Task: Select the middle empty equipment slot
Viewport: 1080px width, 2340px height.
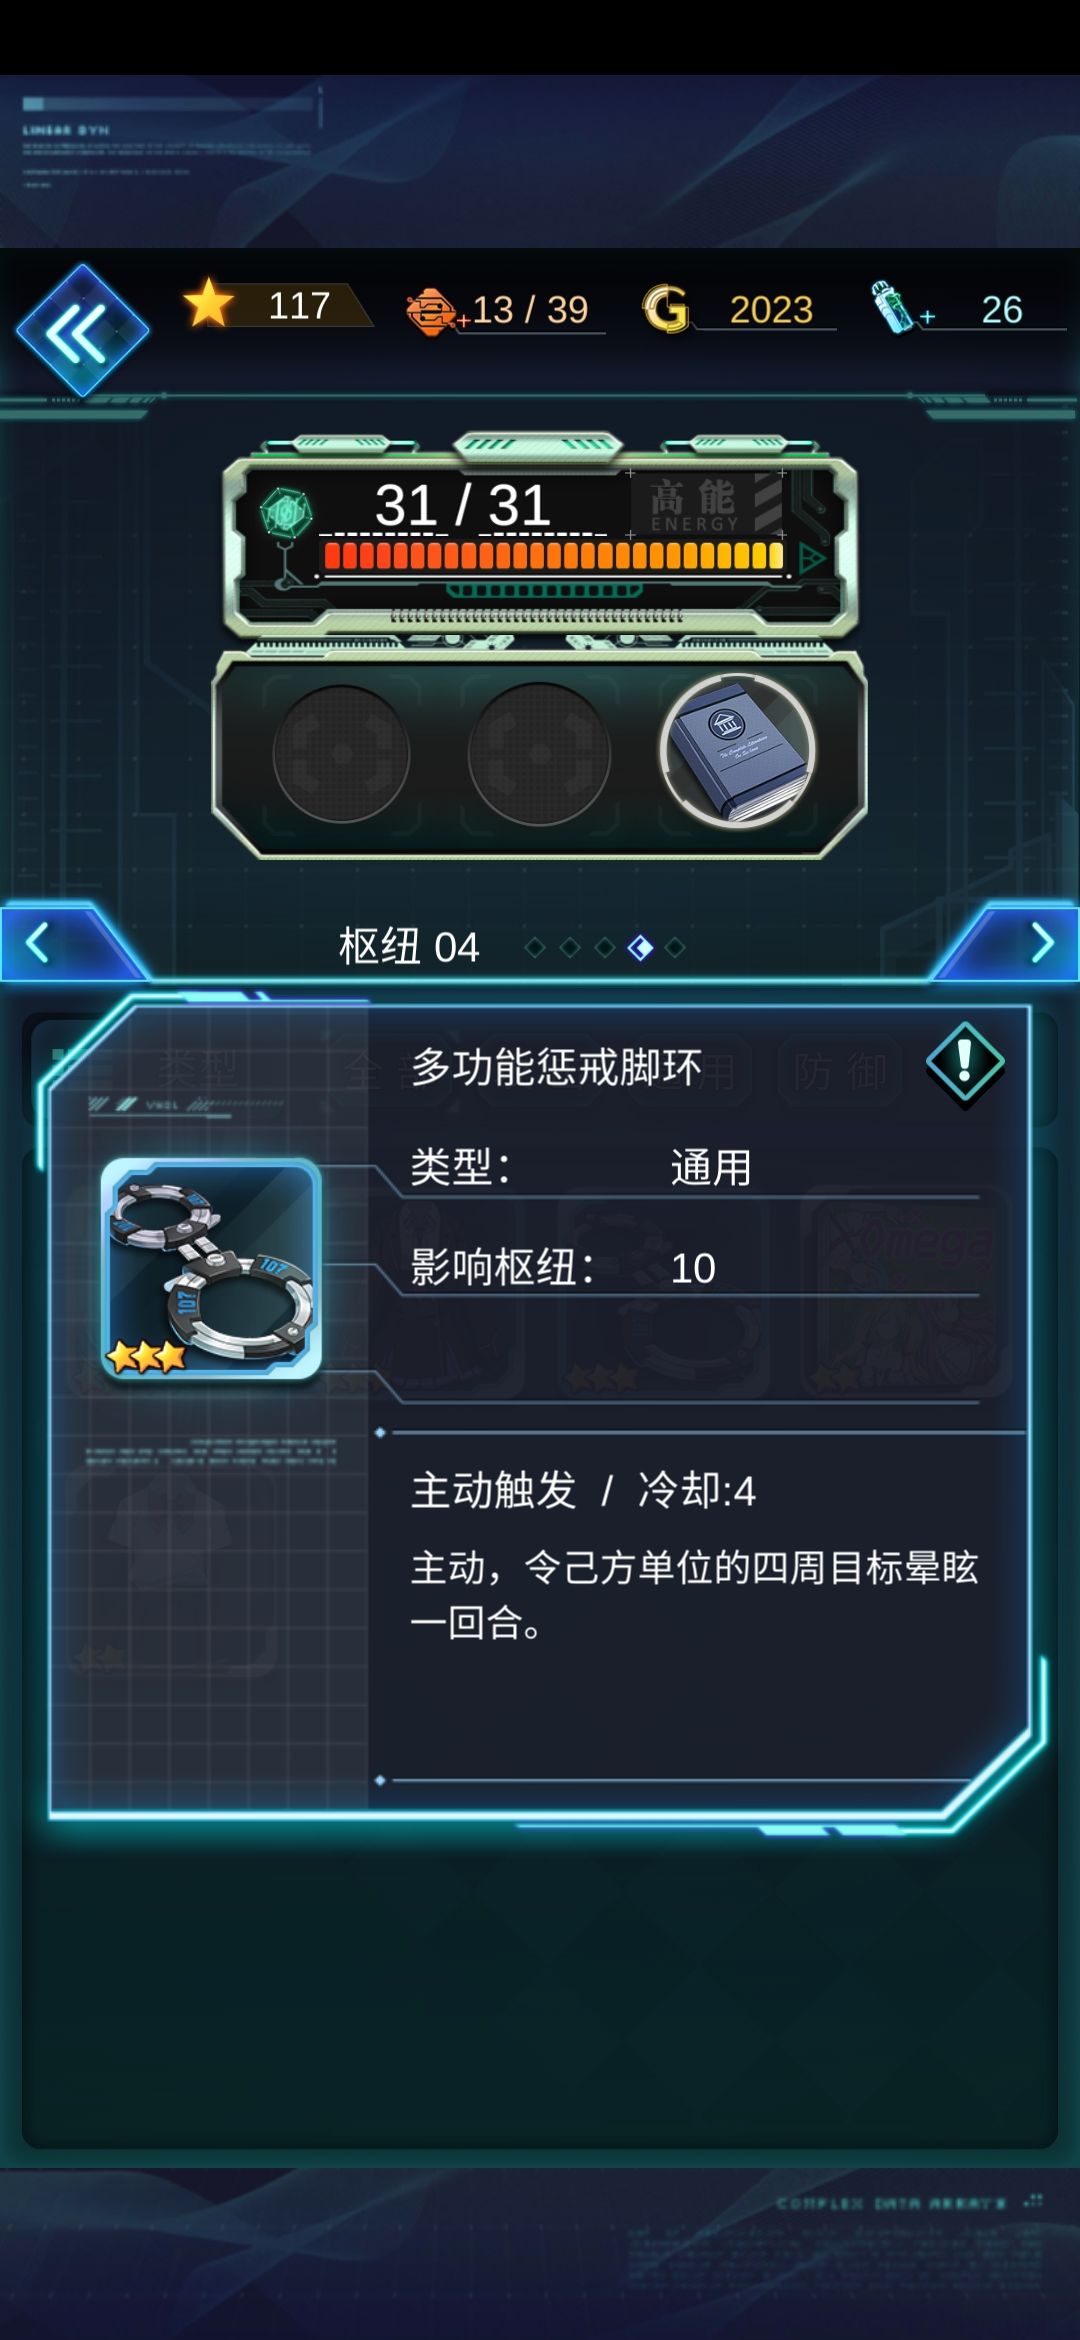Action: [539, 753]
